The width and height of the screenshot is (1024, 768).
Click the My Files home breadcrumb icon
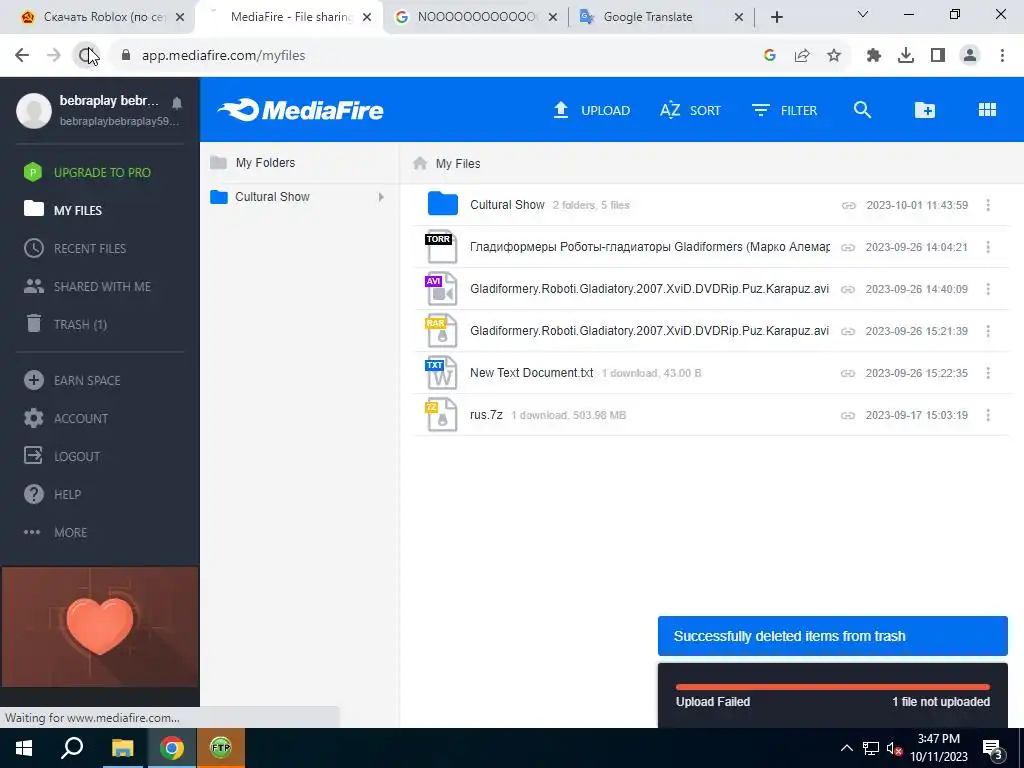click(420, 163)
